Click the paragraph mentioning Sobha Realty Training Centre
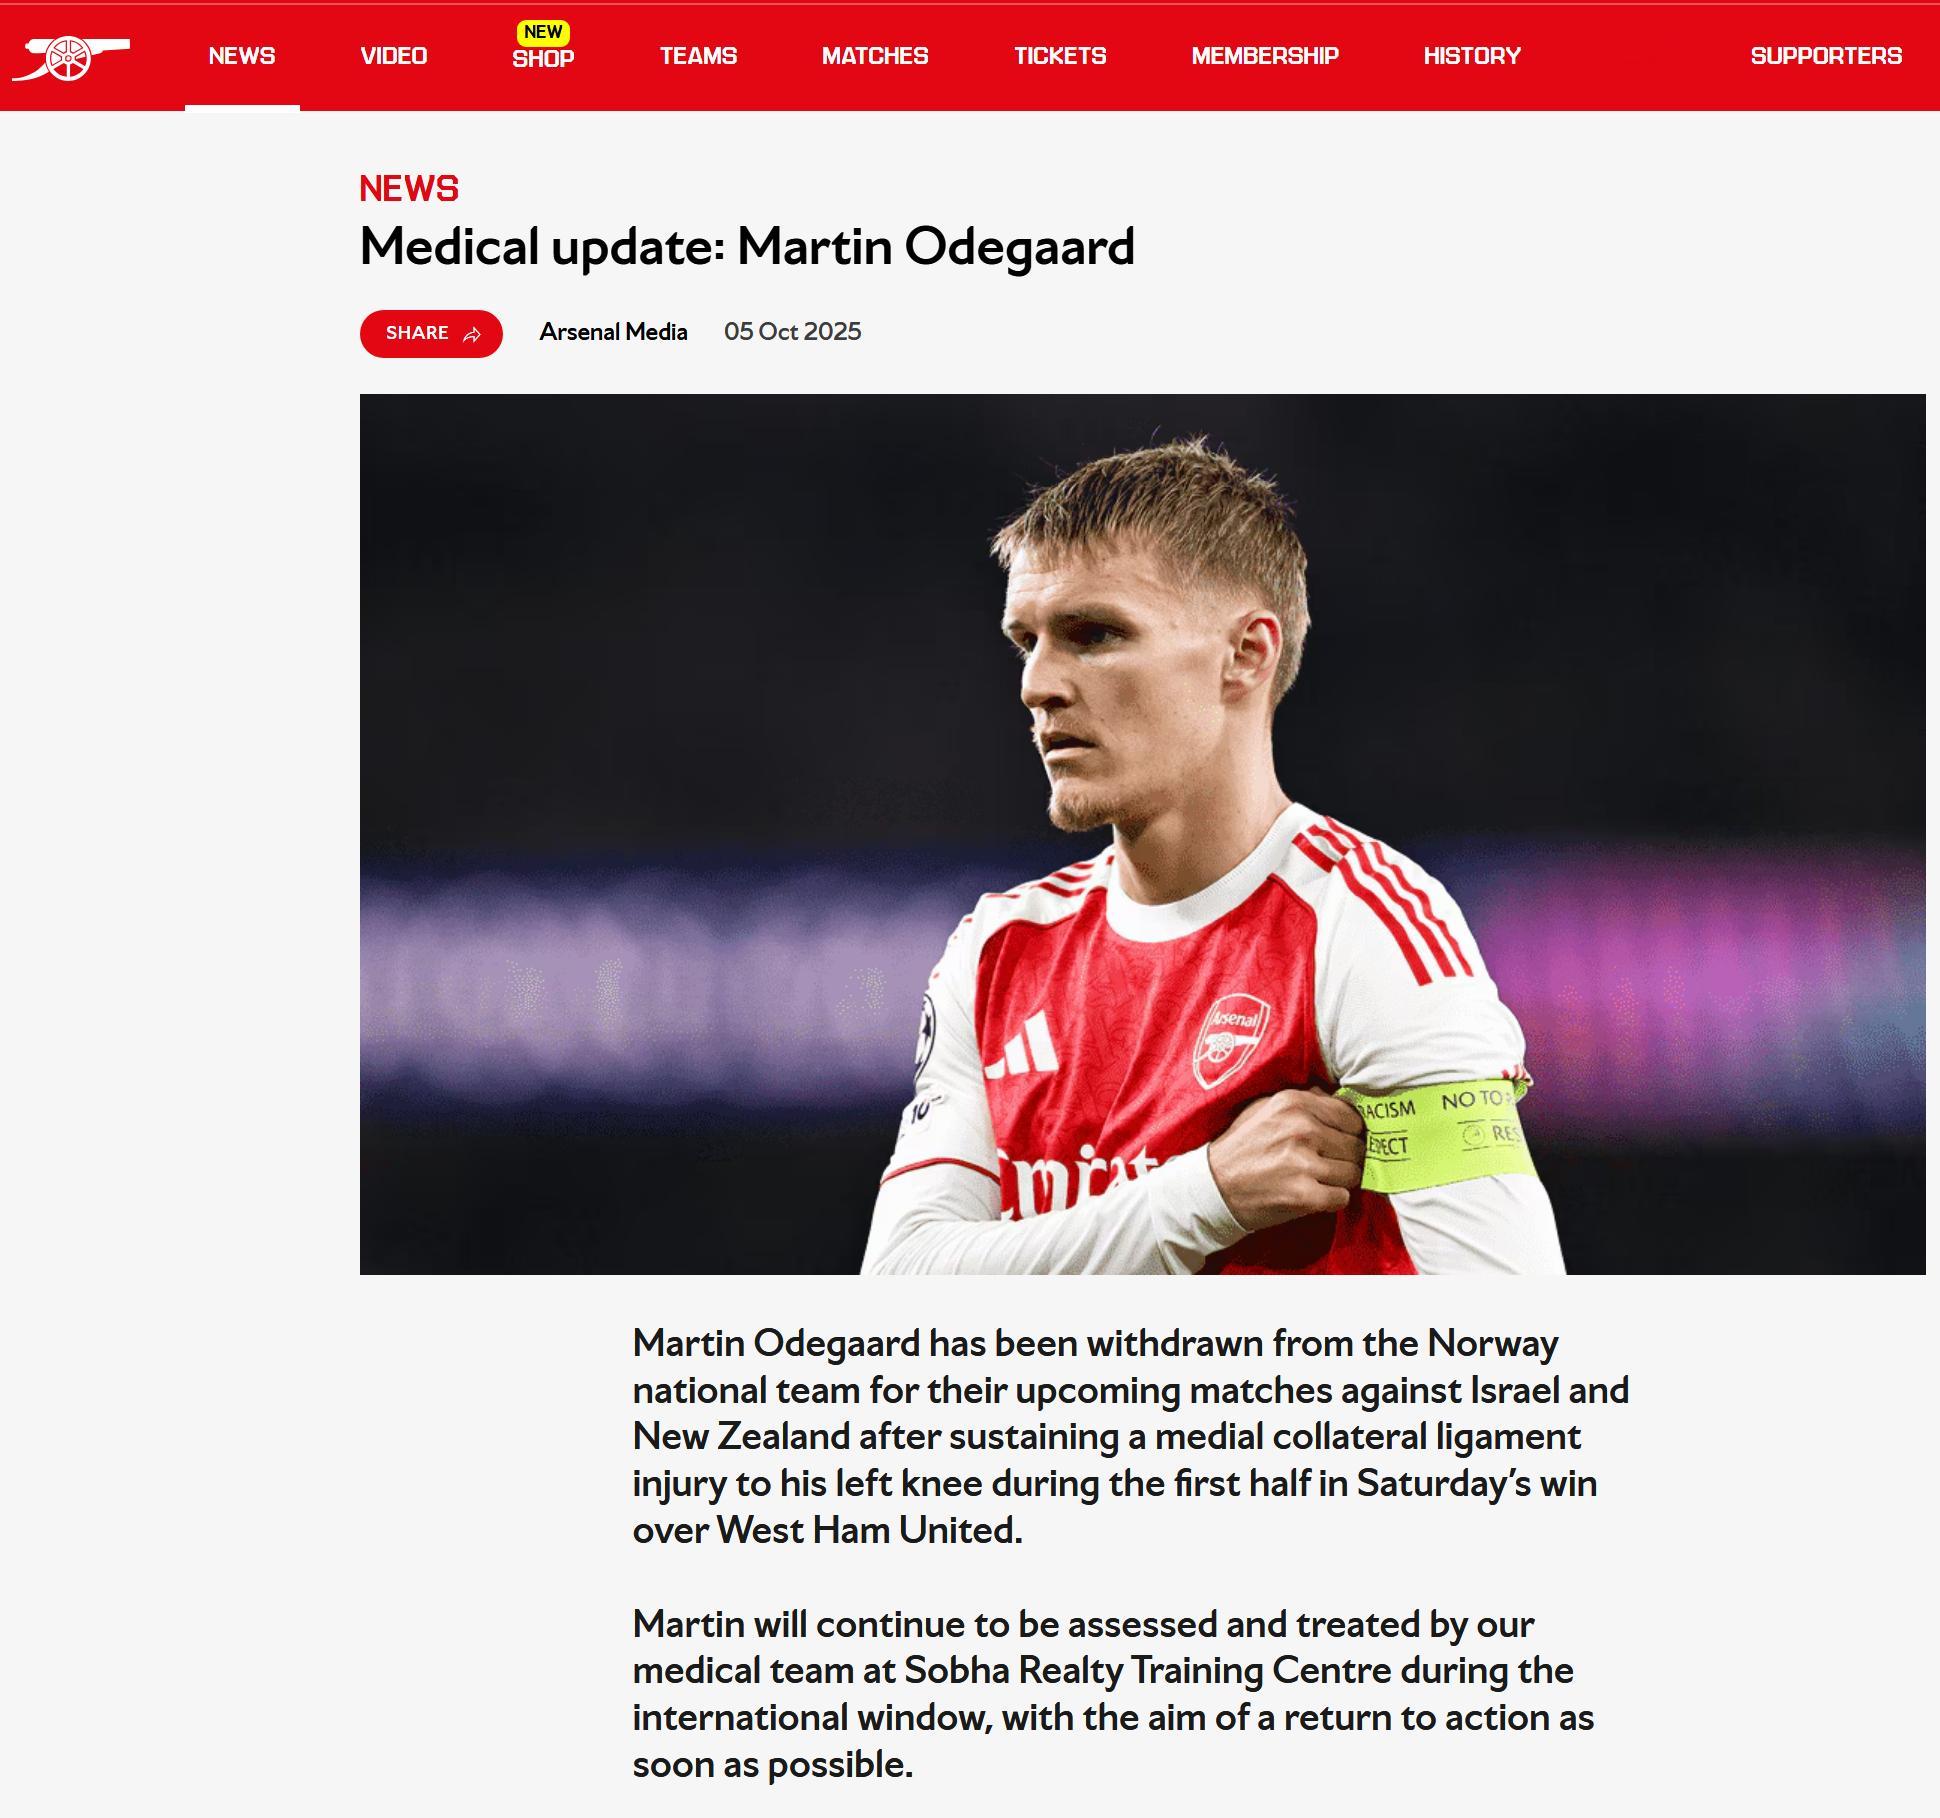 coord(1113,1694)
